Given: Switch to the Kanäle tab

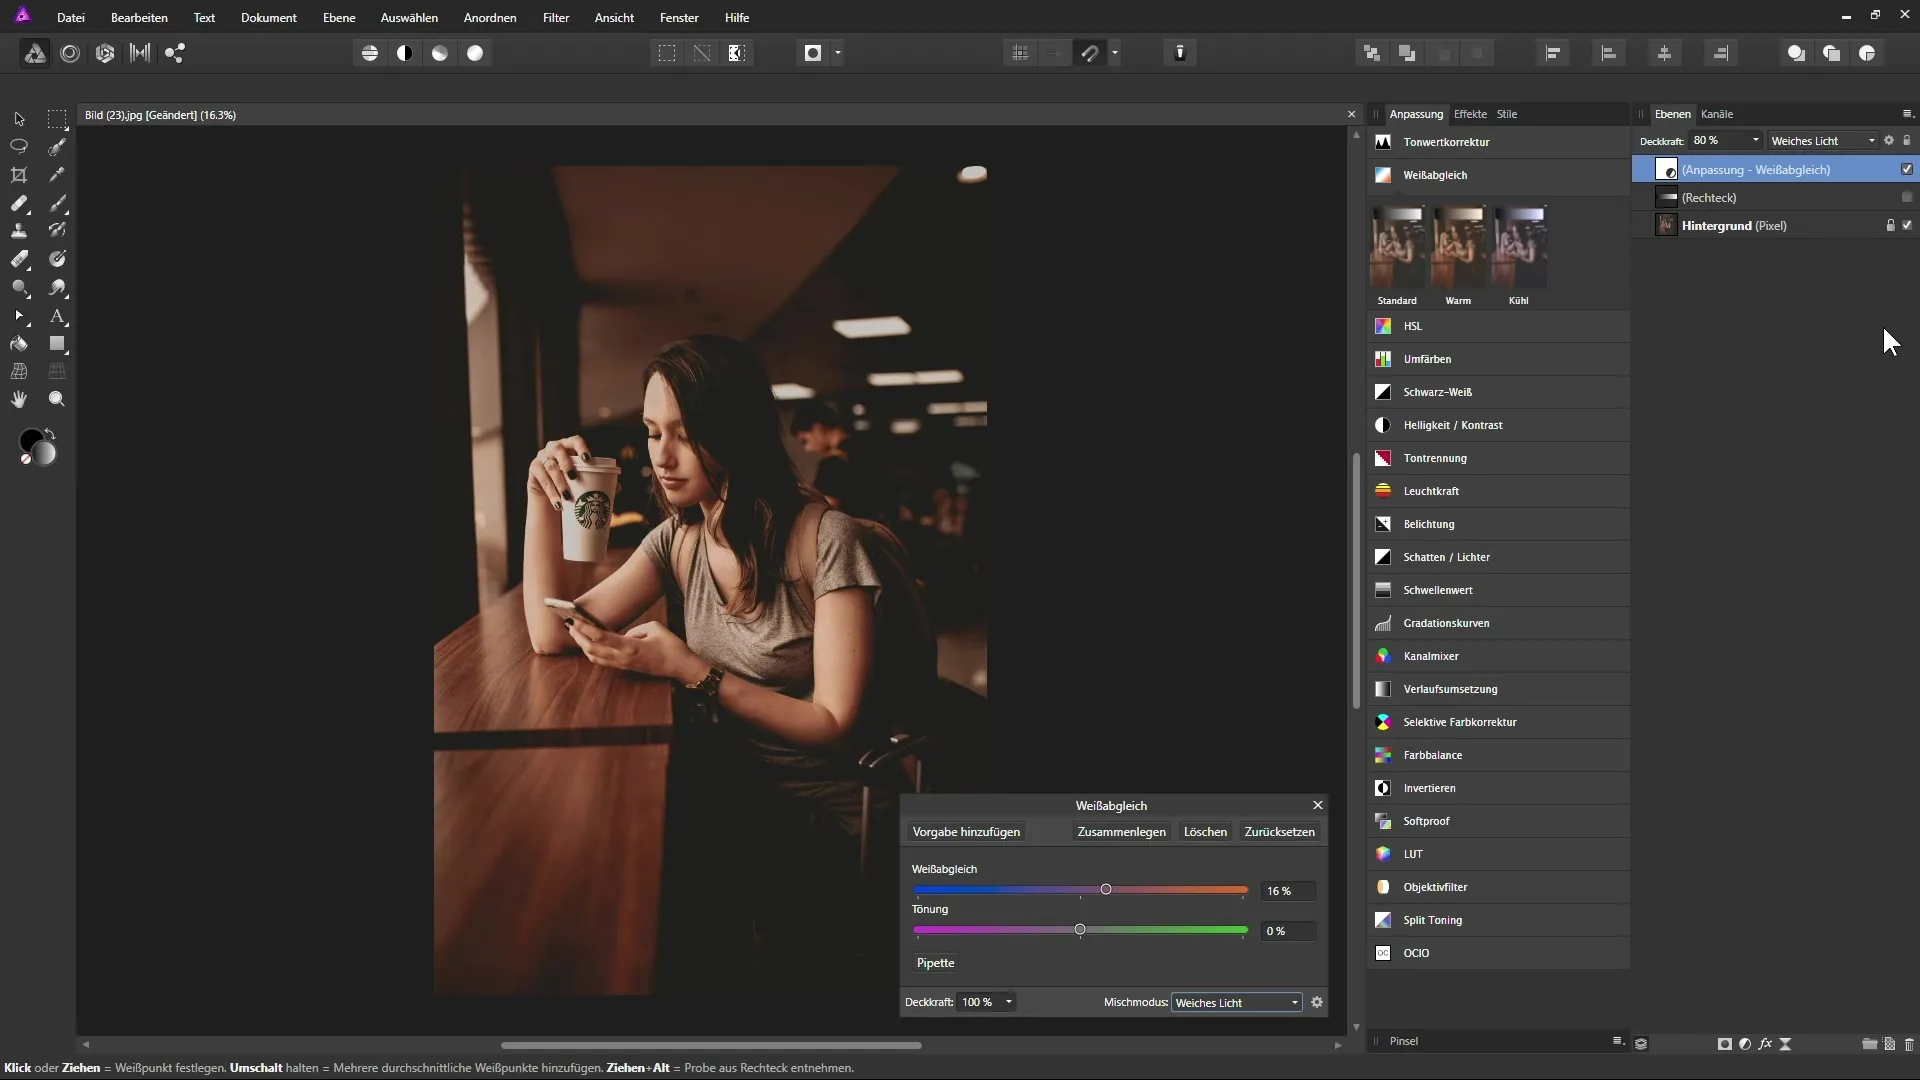Looking at the screenshot, I should tap(1717, 114).
